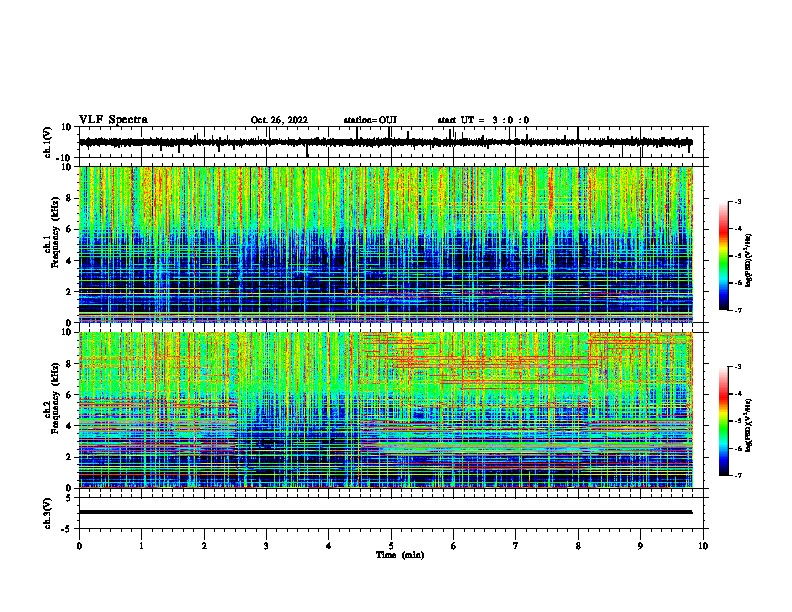Click time-axis tick label "1"
Image resolution: width=792 pixels, height=612 pixels.
142,546
